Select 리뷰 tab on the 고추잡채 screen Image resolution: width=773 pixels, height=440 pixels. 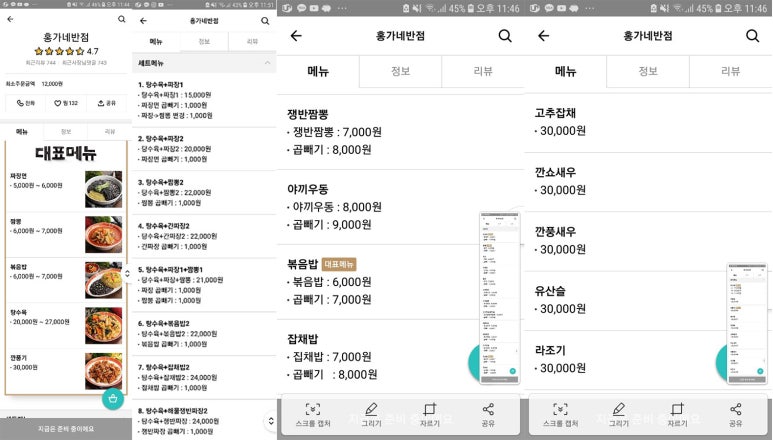click(730, 71)
